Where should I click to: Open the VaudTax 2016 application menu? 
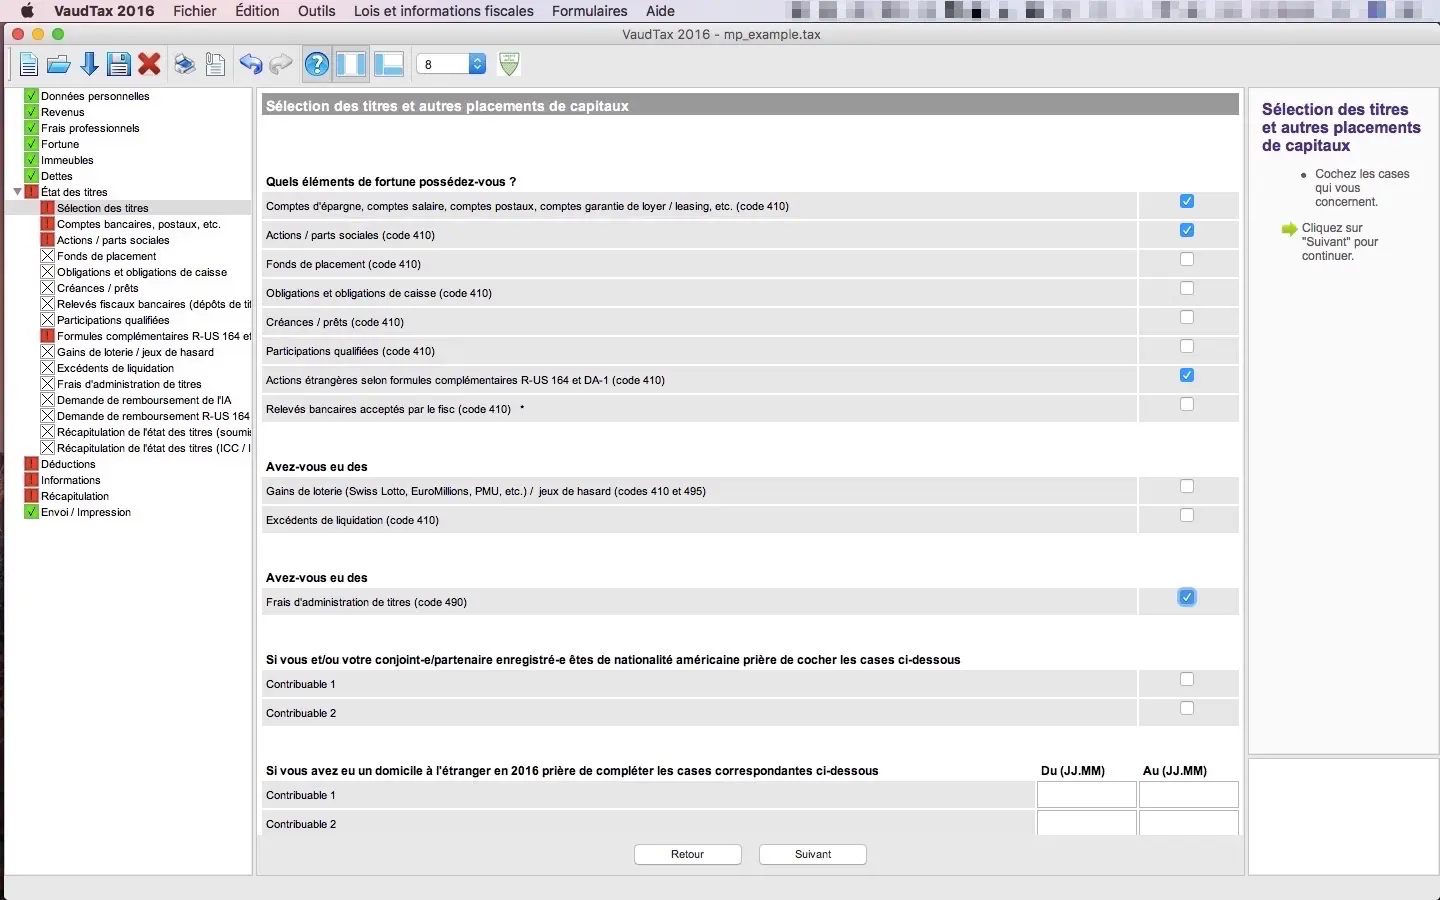[104, 11]
